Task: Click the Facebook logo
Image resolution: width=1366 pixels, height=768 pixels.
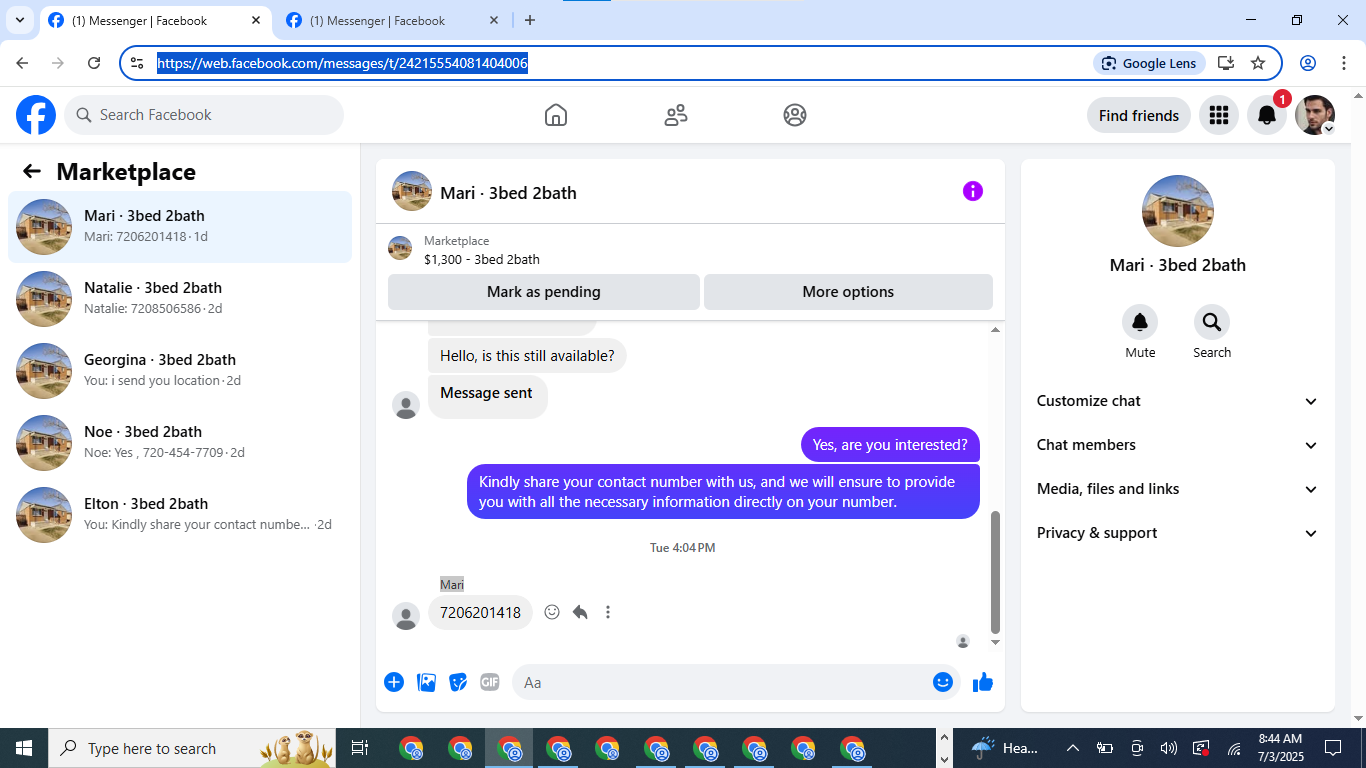Action: [36, 115]
